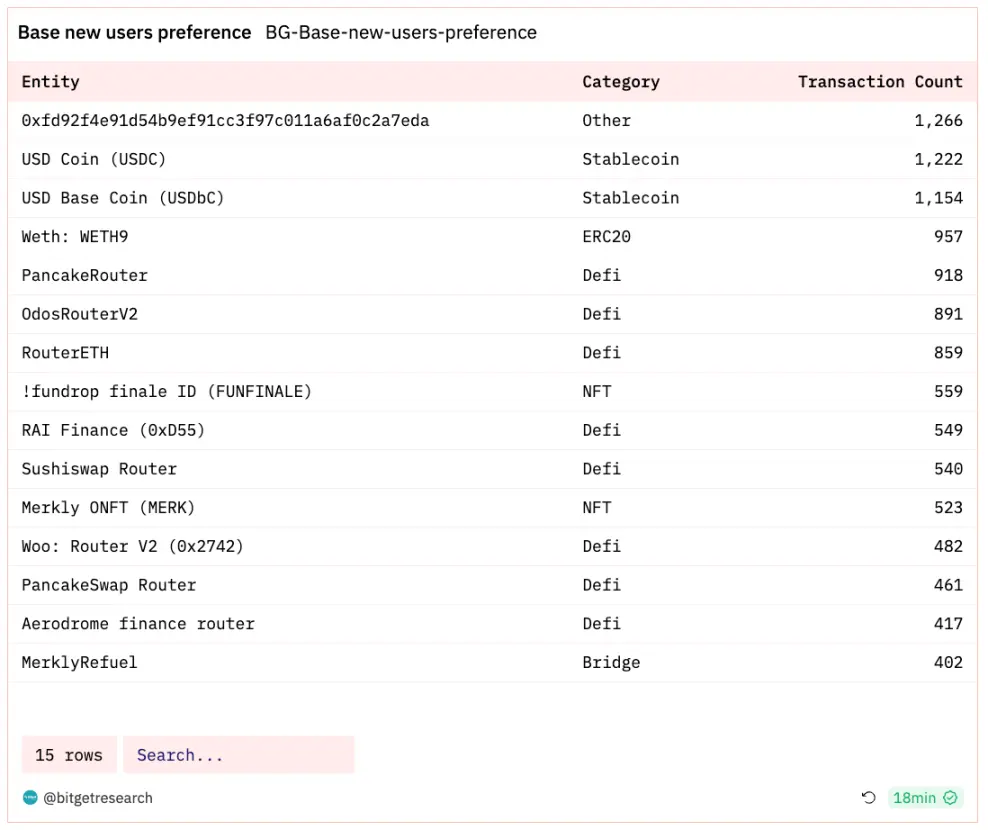Screen dimensions: 988x830
Task: Click the 523 transaction count
Action: click(948, 507)
